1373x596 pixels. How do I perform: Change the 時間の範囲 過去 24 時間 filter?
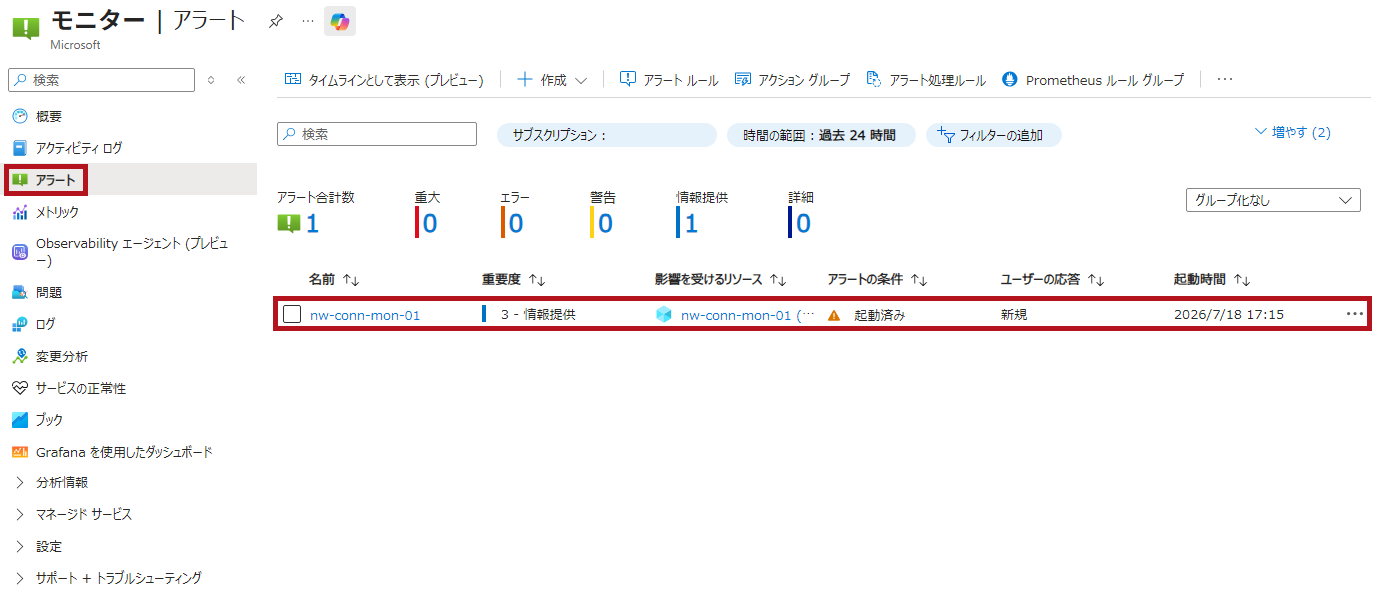[x=821, y=135]
